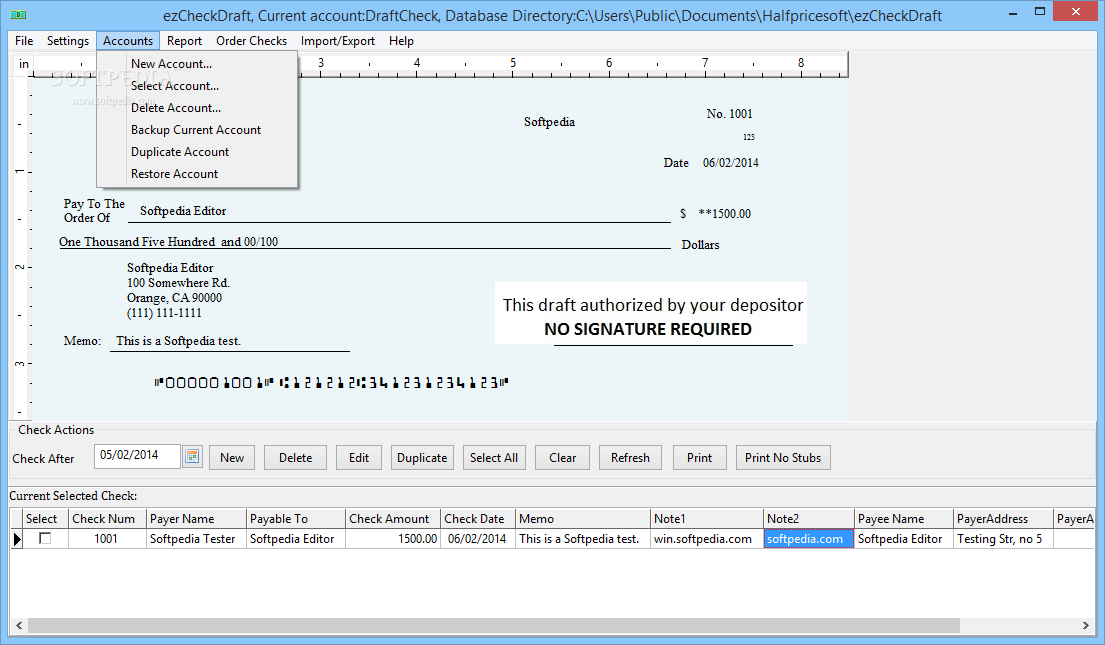Open the Import/Export menu
1105x645 pixels.
(338, 41)
